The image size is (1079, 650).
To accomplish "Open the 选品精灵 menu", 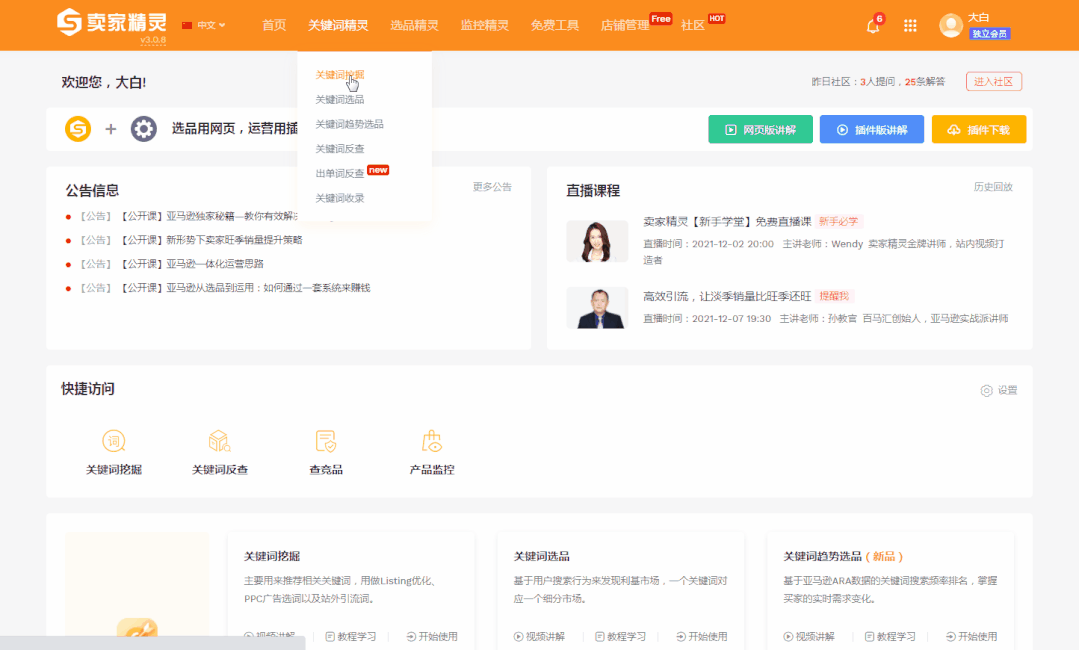I will (414, 25).
